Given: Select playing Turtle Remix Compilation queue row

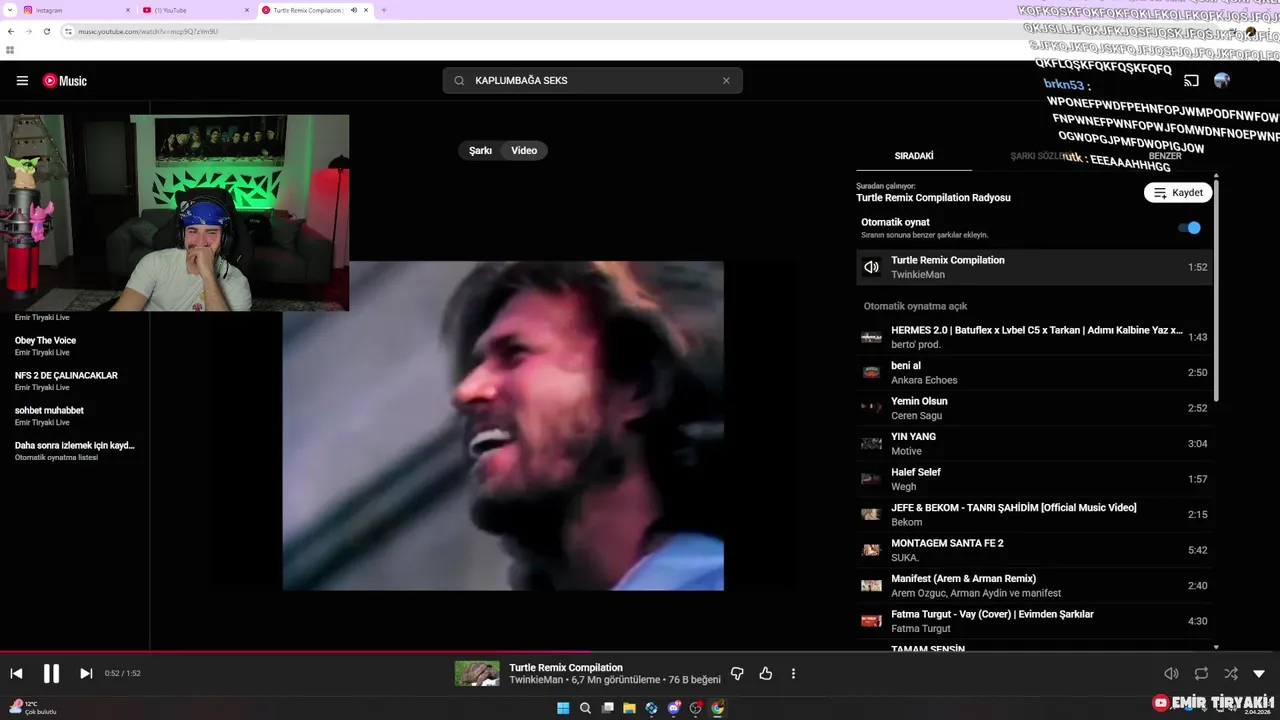Looking at the screenshot, I should tap(1035, 267).
